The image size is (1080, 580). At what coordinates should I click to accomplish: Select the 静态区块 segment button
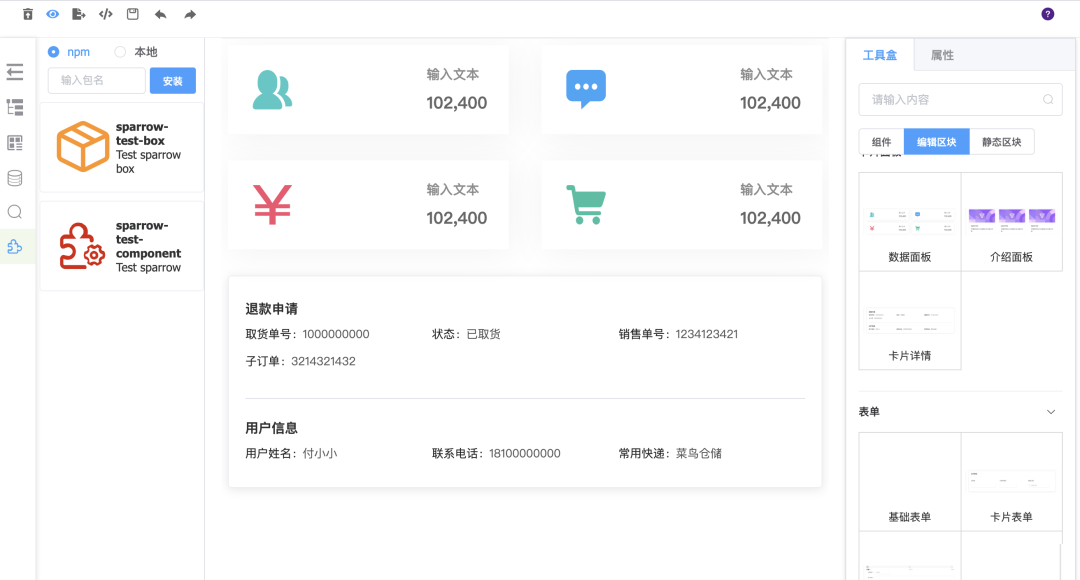(x=1002, y=142)
